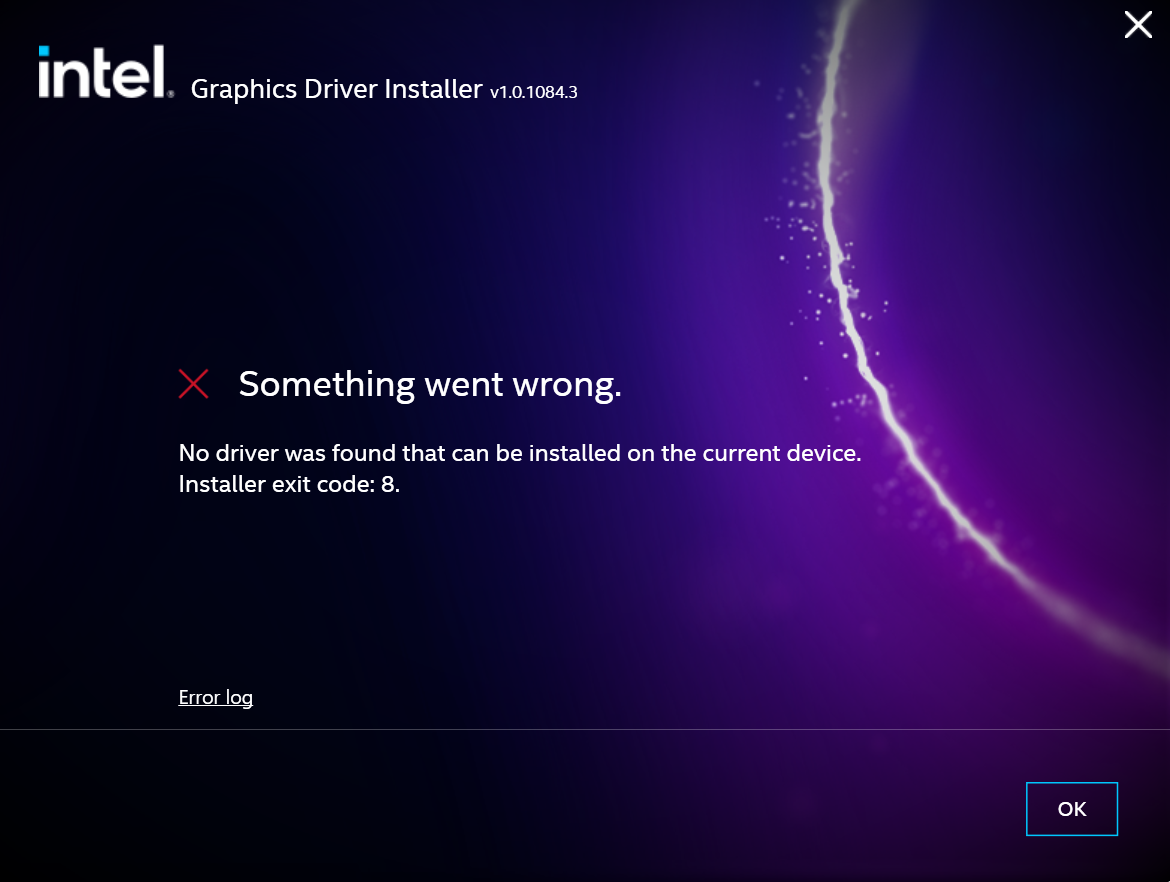Viewport: 1170px width, 882px height.
Task: Click the Intel logo
Action: (106, 72)
